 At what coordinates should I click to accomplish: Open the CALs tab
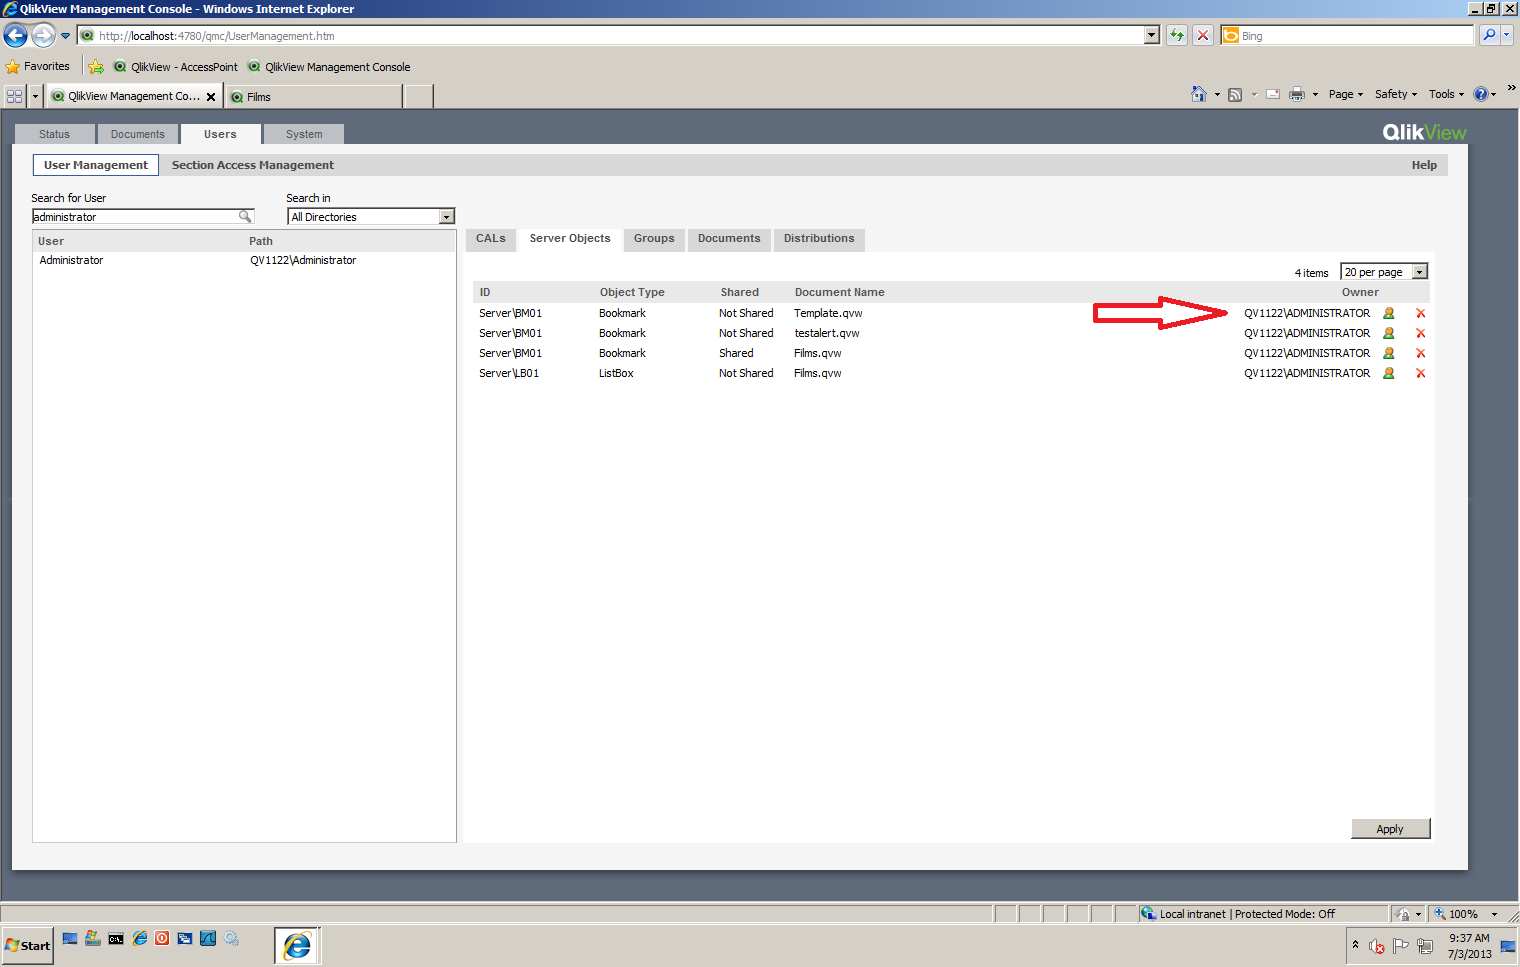click(491, 239)
